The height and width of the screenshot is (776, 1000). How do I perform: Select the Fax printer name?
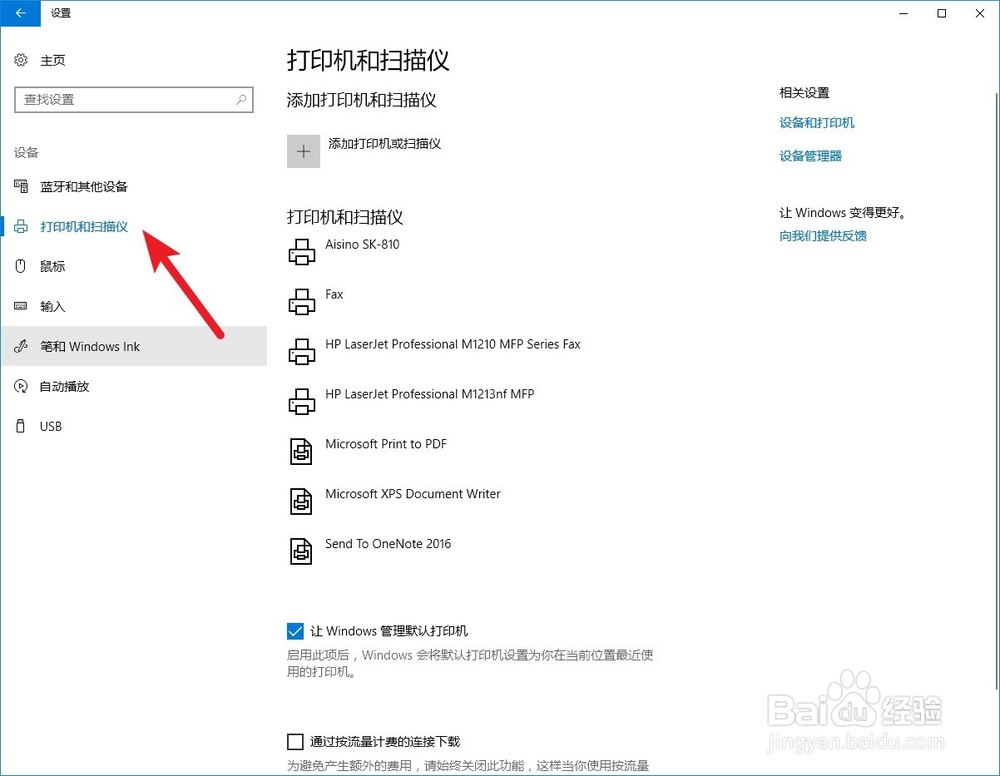click(x=334, y=294)
